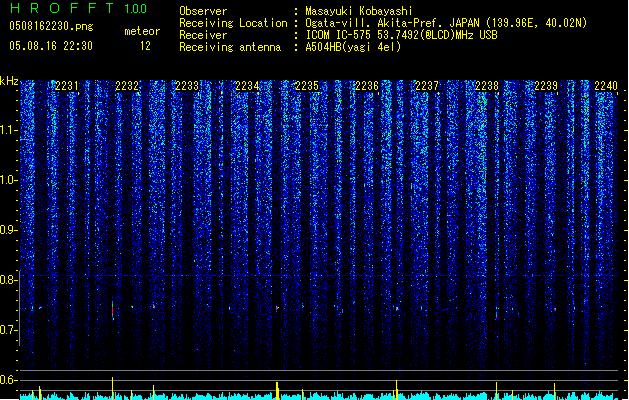Click the 2235 time marker
The image size is (629, 400).
306,86
